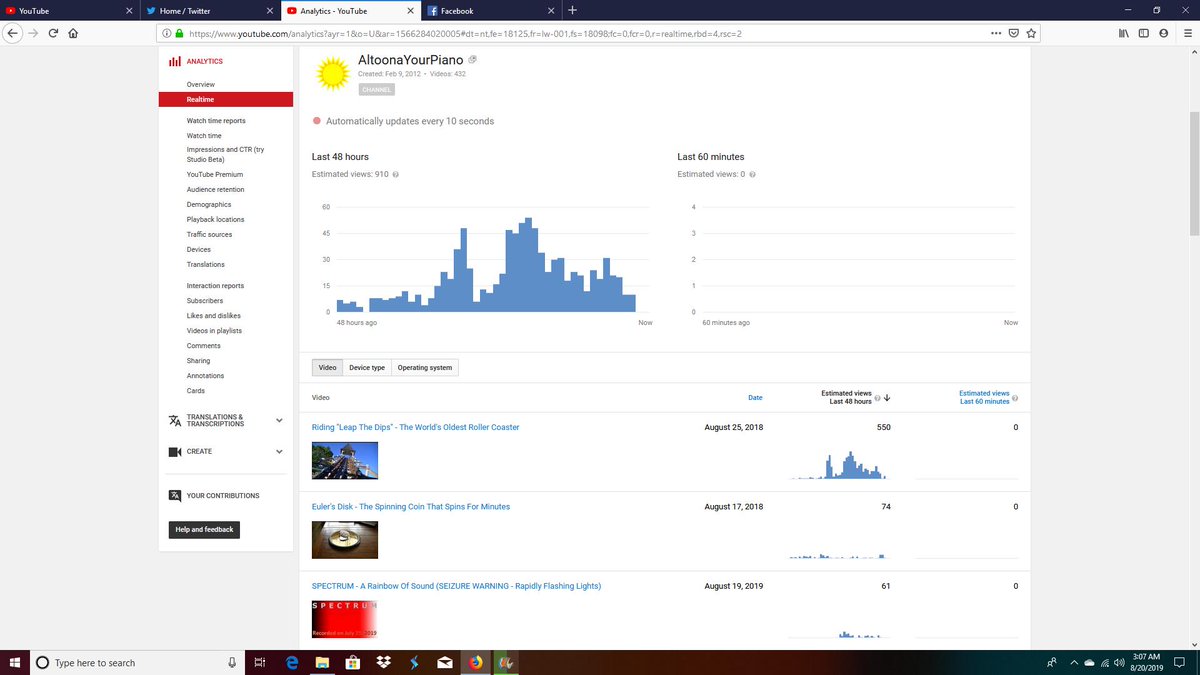Show sidebars icon in Firefox toolbar
Viewport: 1200px width, 675px height.
[x=1144, y=32]
